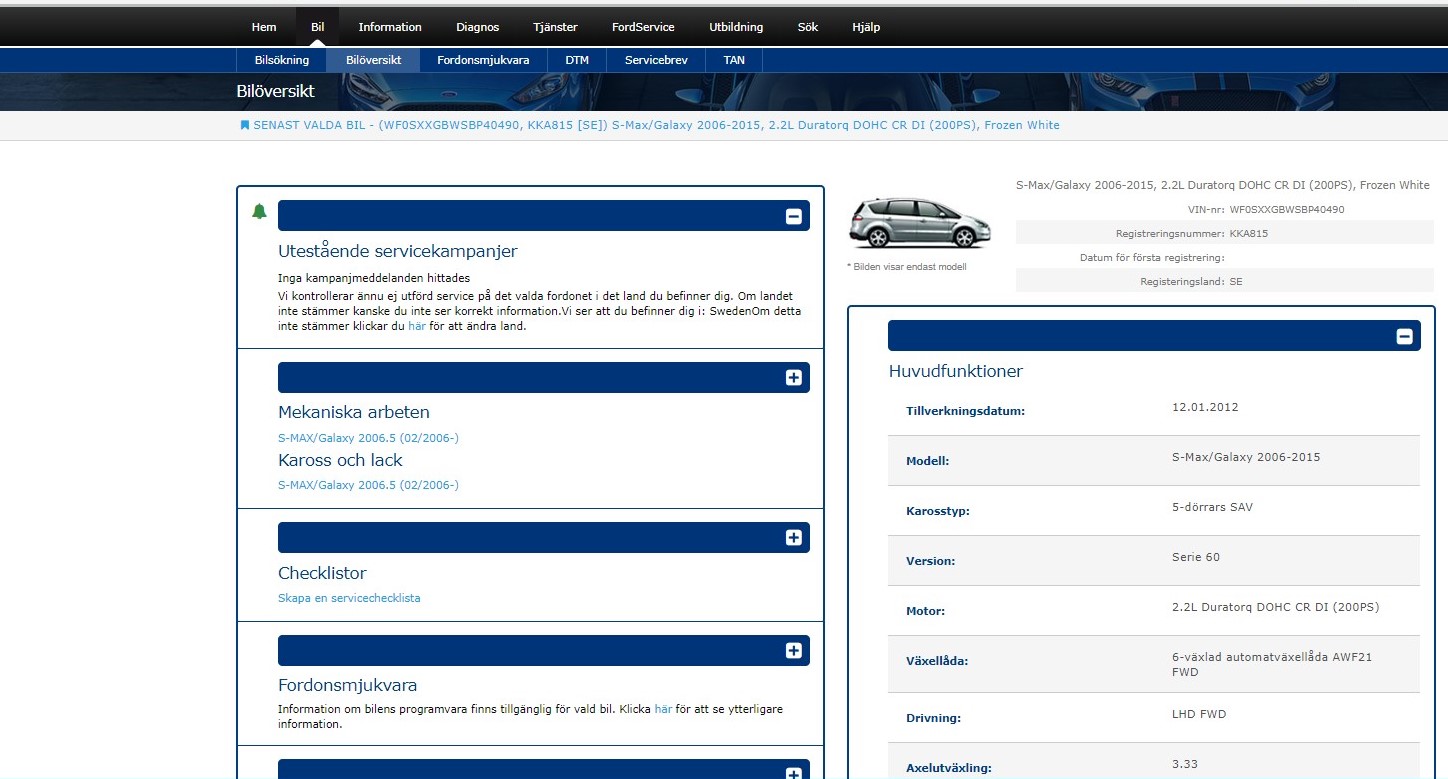Click Karosstyp value 5-dörrars SAV
The image size is (1448, 779).
click(1212, 507)
